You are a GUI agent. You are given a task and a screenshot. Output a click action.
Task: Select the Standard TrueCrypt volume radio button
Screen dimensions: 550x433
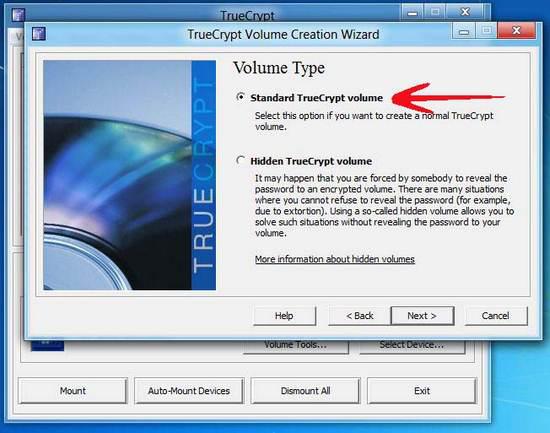[x=241, y=97]
